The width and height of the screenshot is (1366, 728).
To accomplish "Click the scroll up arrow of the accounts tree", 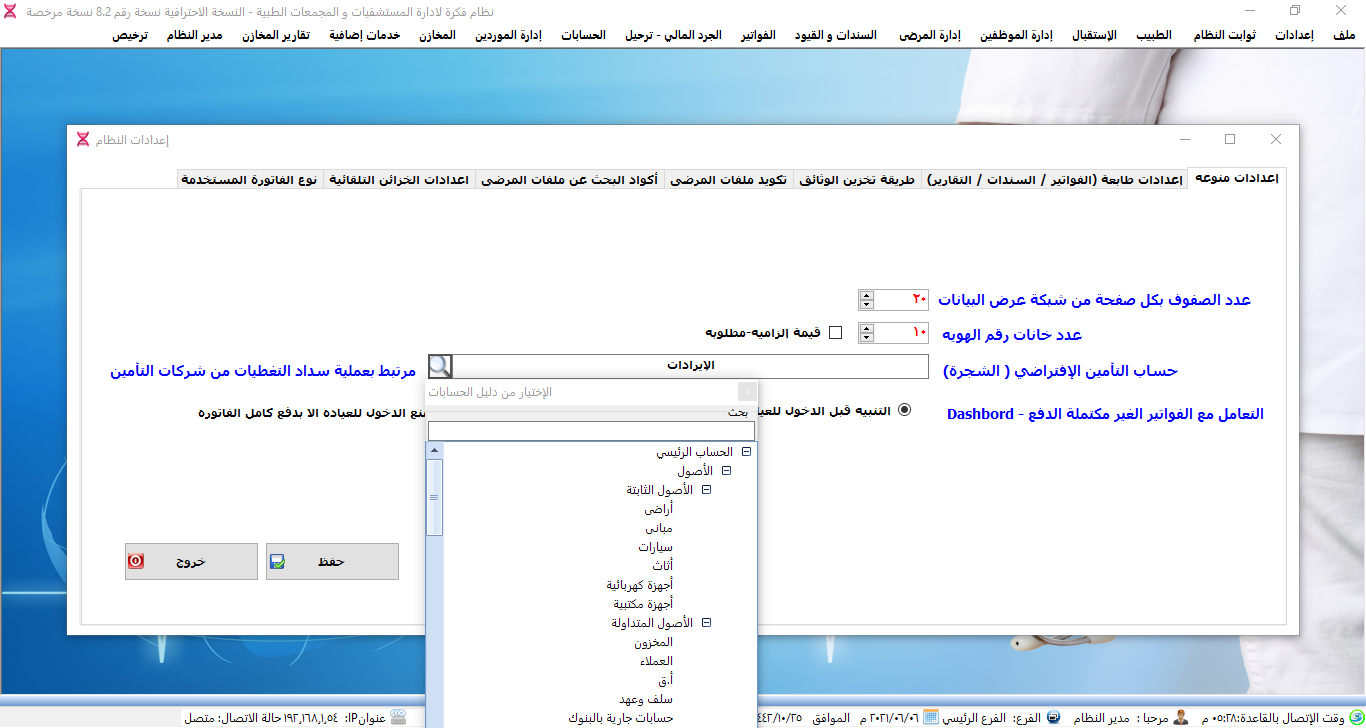I will point(434,451).
